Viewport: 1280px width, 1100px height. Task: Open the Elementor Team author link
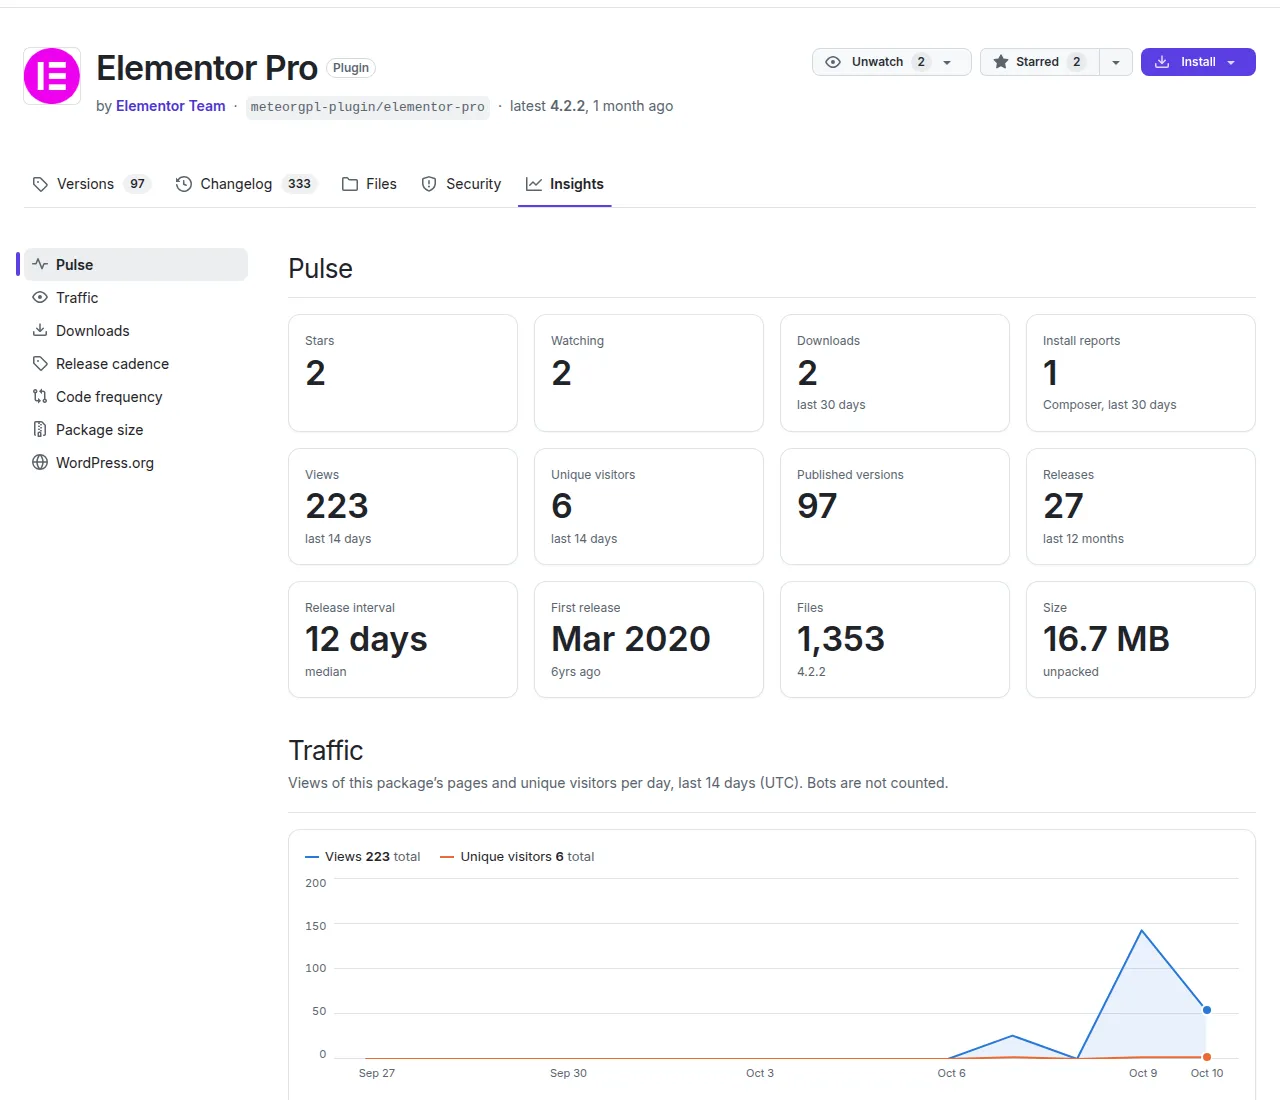(171, 106)
